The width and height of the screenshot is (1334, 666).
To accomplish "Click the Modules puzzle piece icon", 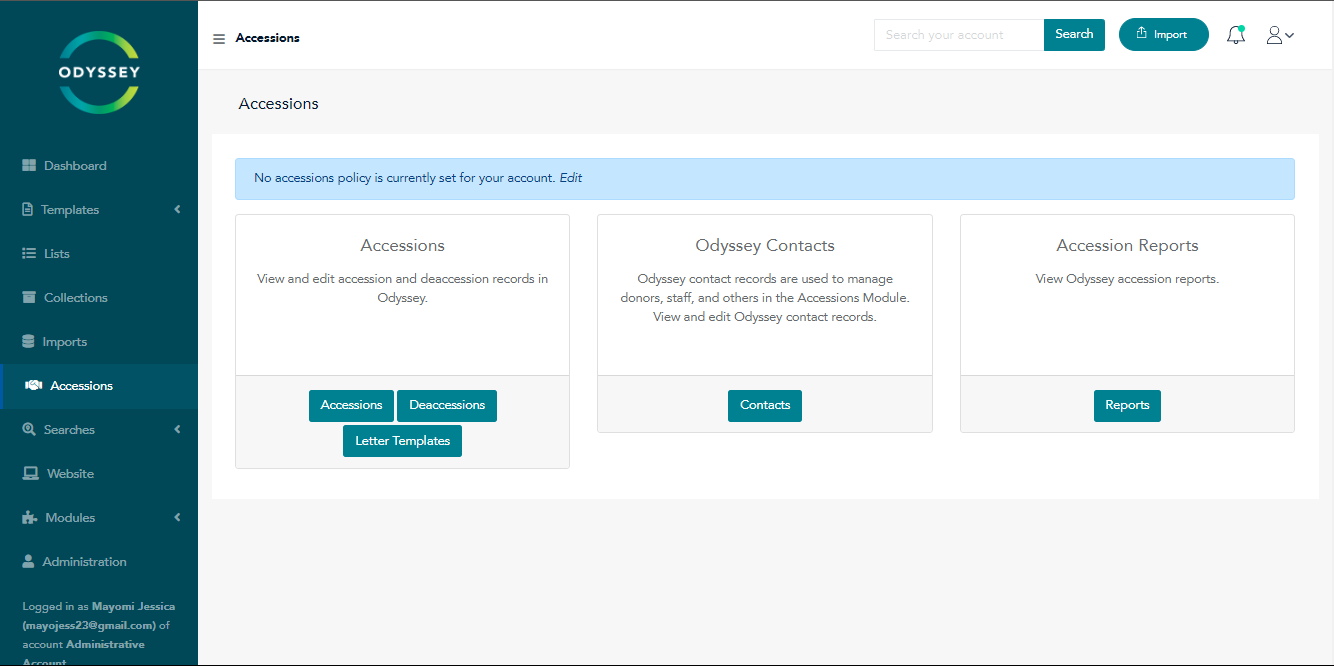I will click(30, 518).
